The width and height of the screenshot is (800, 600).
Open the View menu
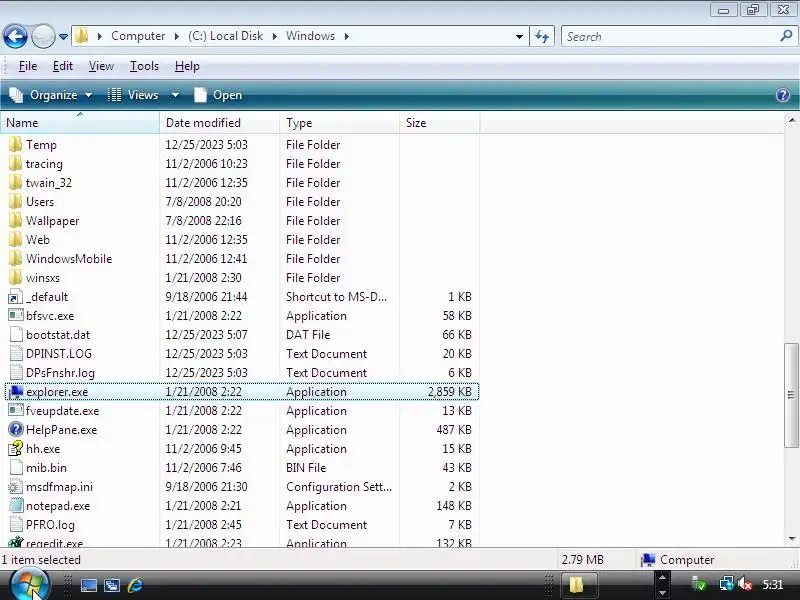pyautogui.click(x=101, y=66)
